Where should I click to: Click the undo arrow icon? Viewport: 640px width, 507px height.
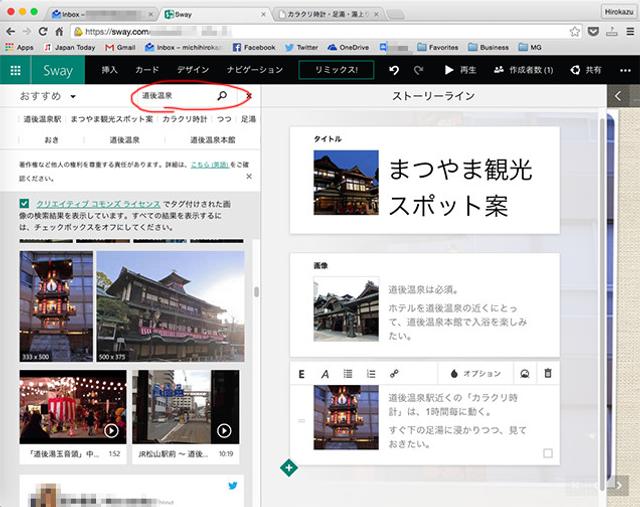tap(394, 70)
